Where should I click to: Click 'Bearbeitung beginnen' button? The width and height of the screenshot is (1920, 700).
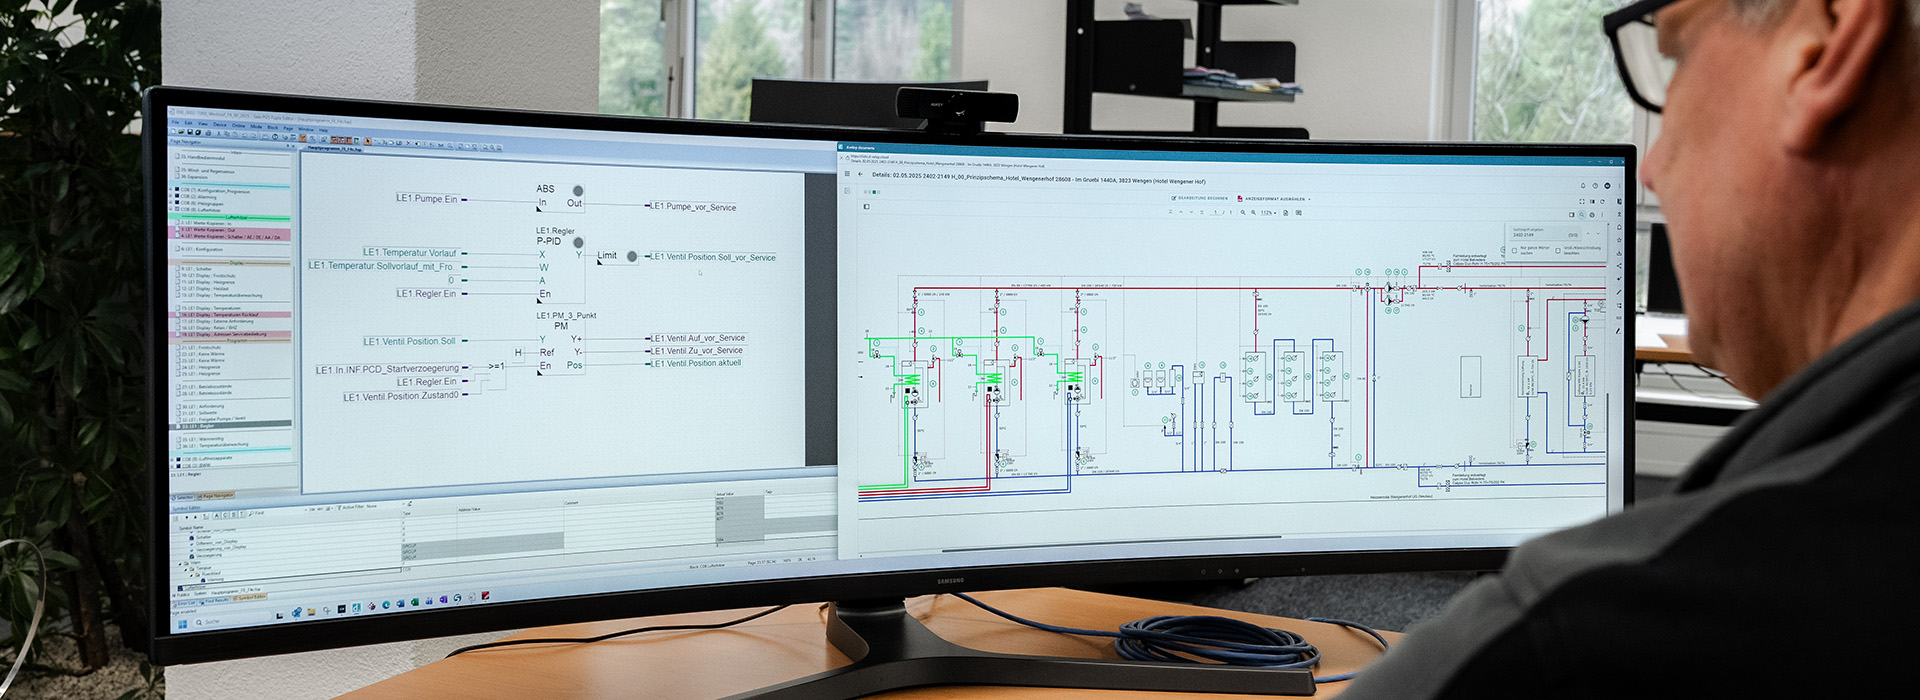coord(1200,198)
